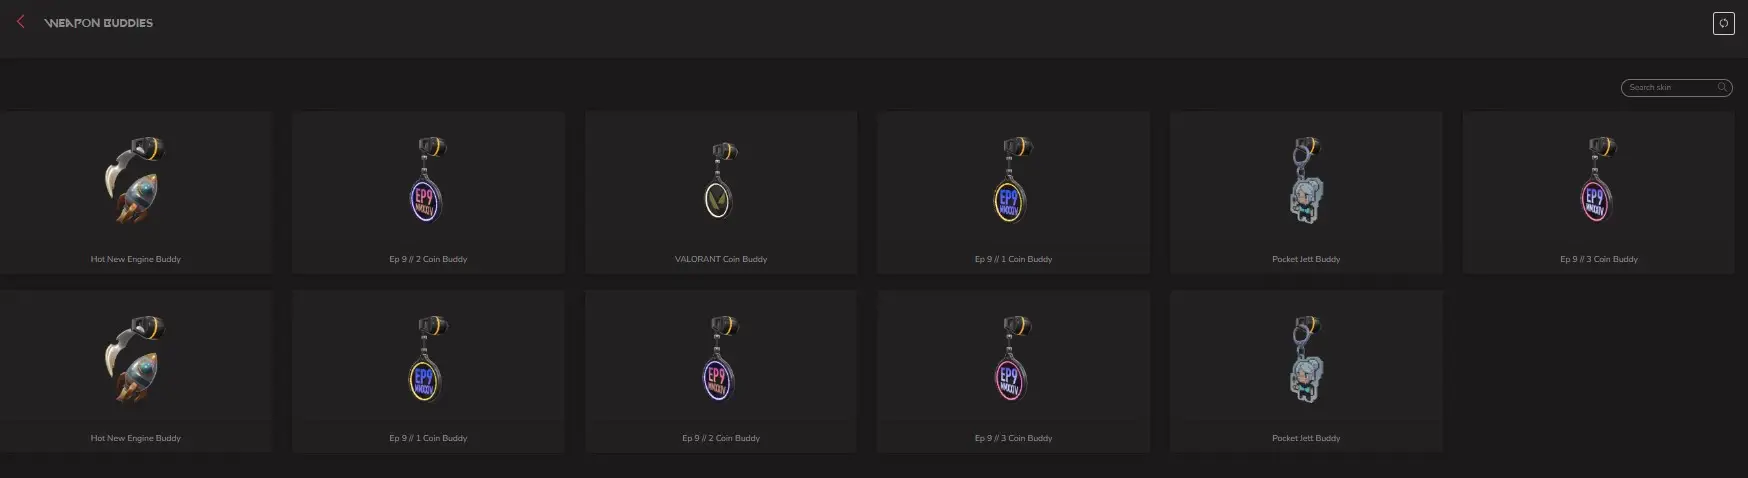
Task: Click bottom-row Ep 9 // 3 Coin Buddy label
Action: [1013, 438]
